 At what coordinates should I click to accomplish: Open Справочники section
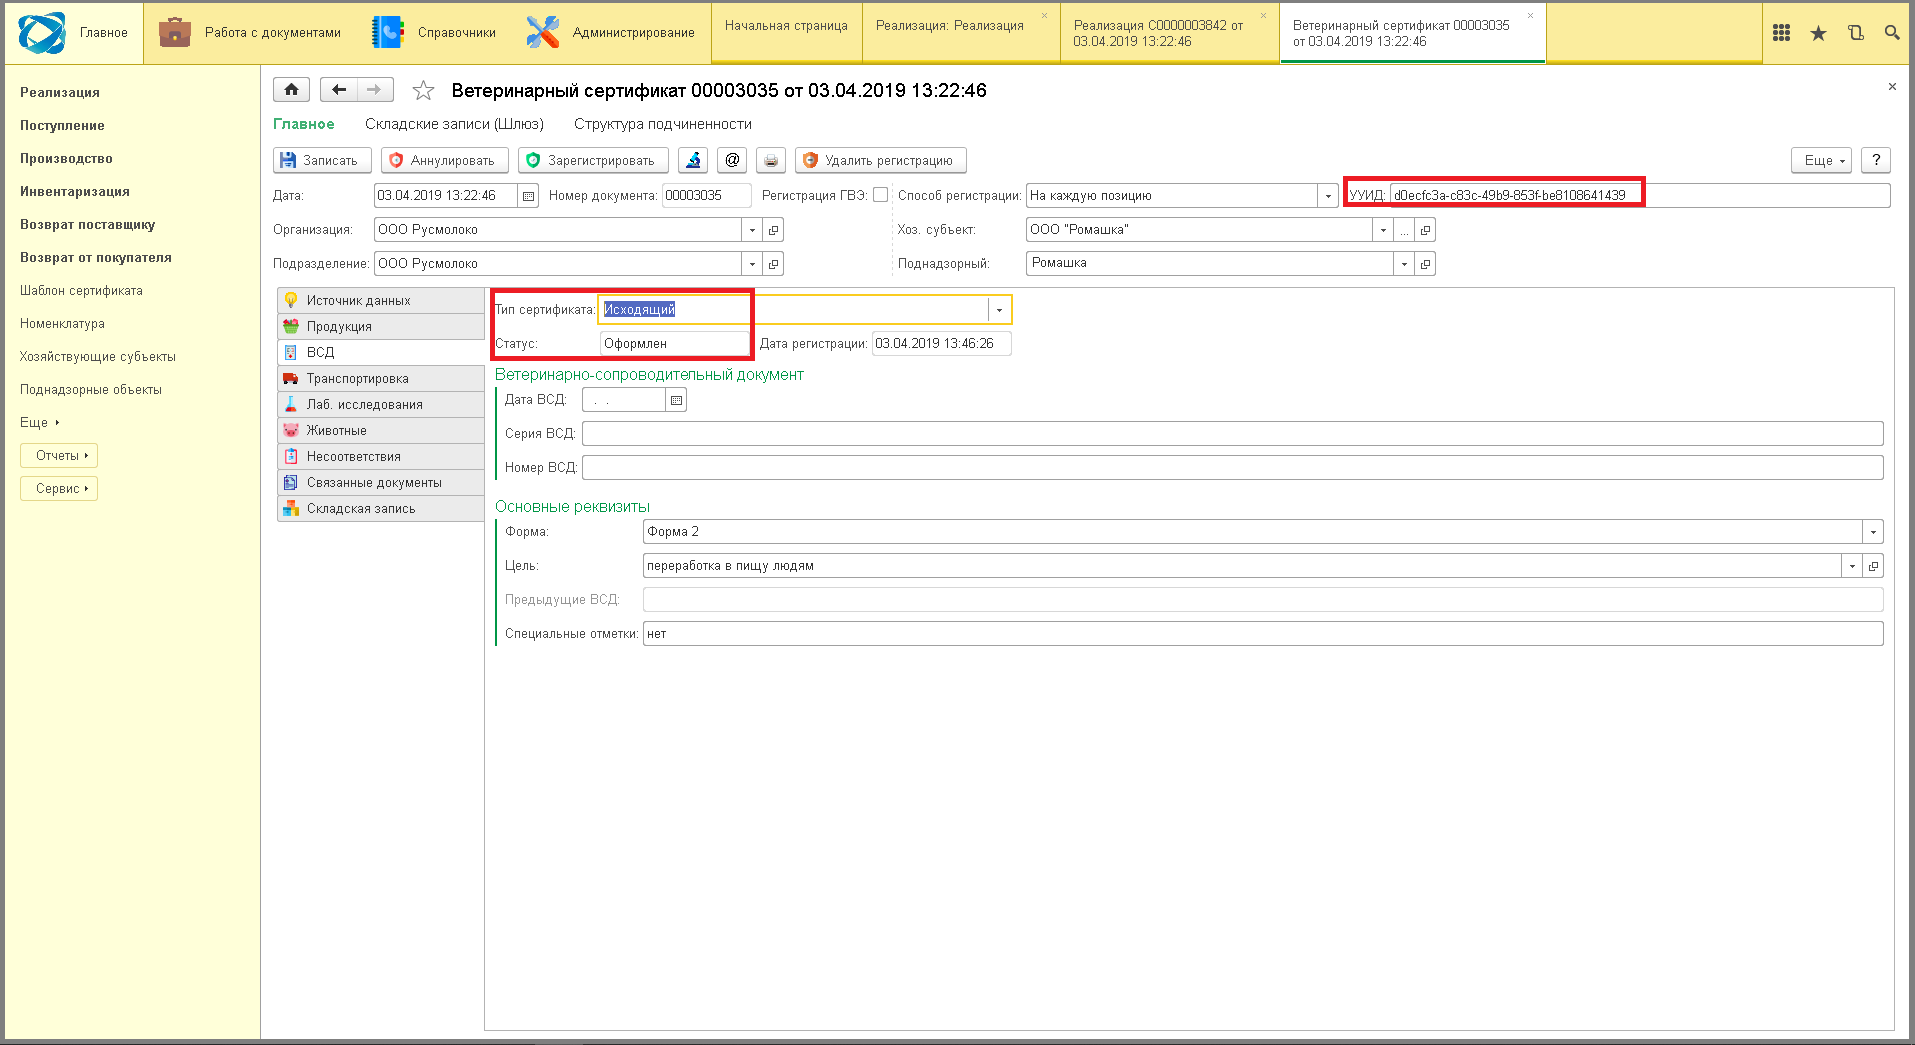(x=434, y=33)
